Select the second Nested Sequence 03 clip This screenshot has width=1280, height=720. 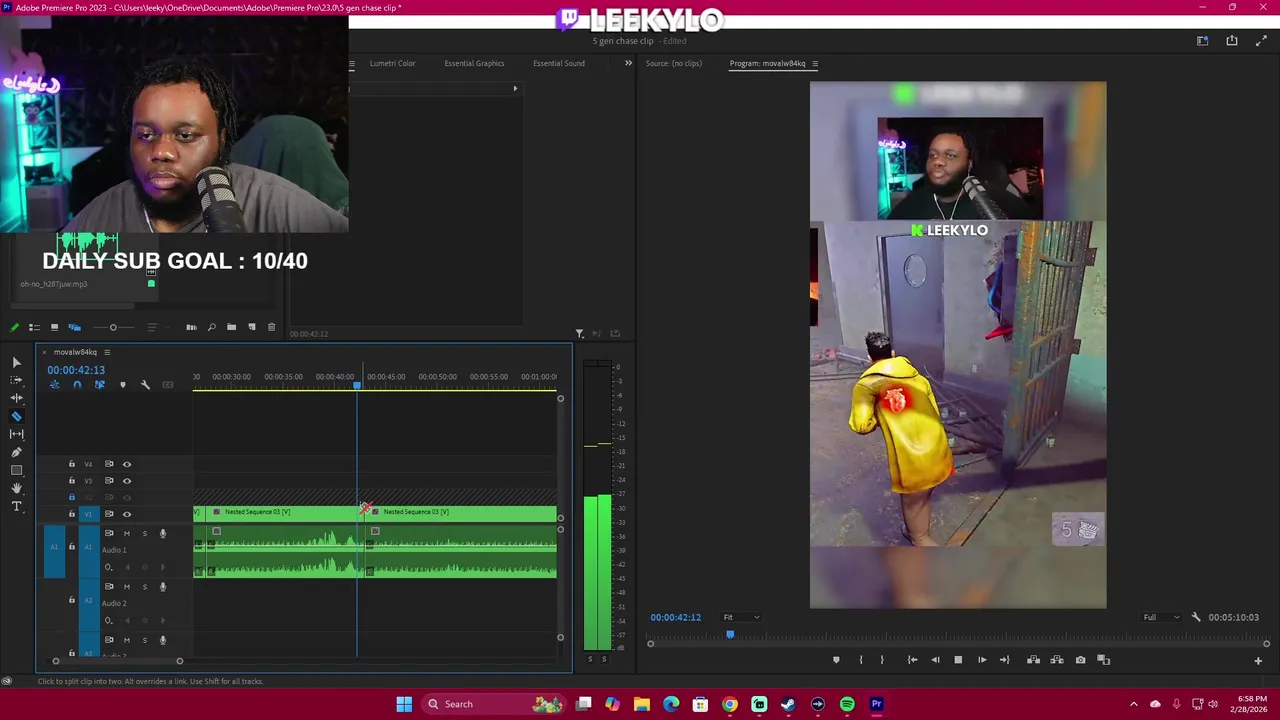(x=462, y=512)
